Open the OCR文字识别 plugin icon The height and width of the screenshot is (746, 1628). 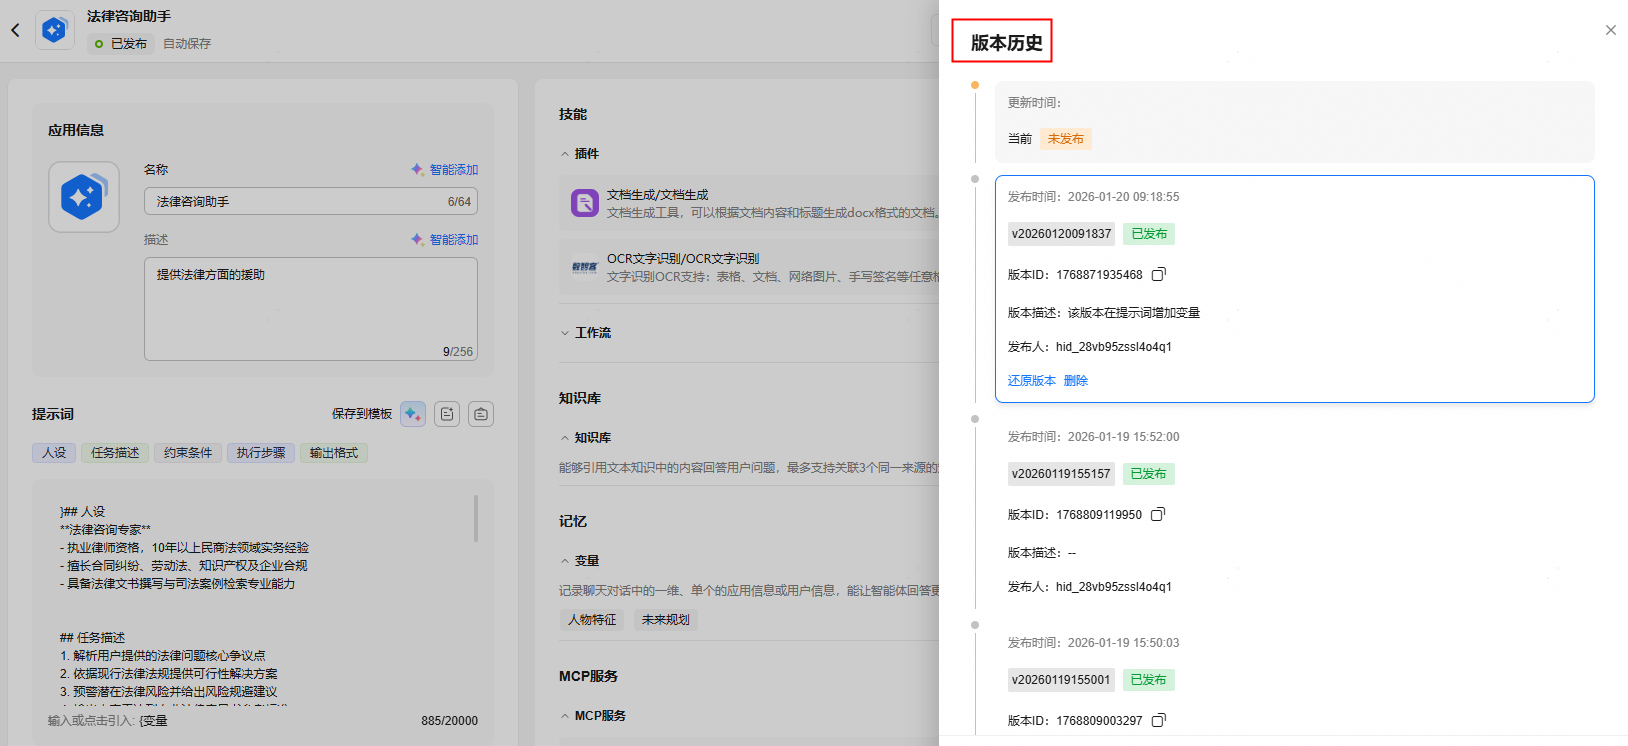(x=584, y=266)
